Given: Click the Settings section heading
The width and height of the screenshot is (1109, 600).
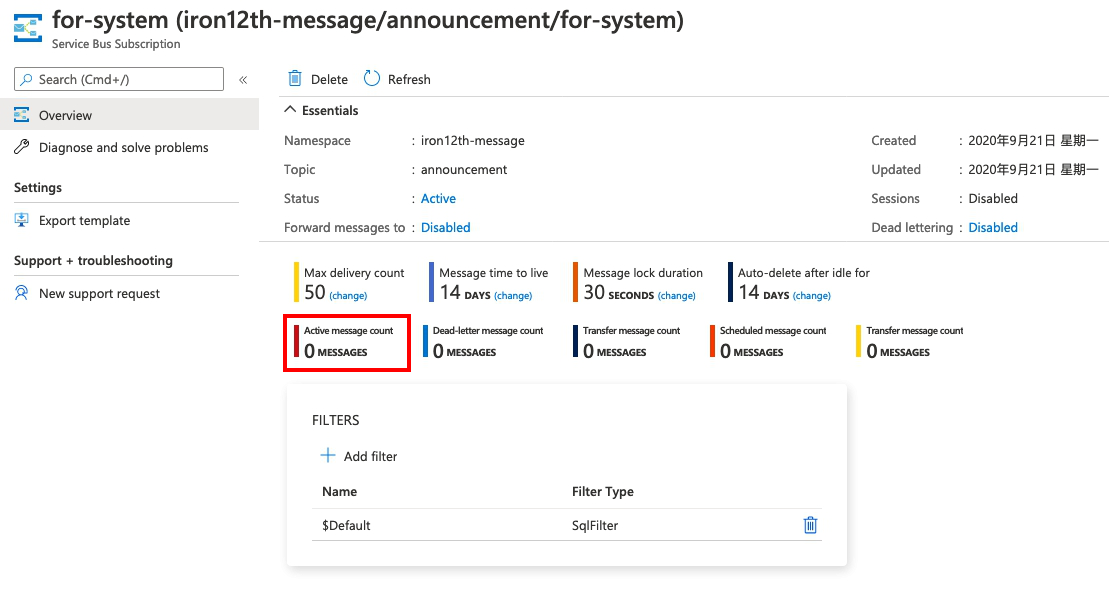Looking at the screenshot, I should pos(37,188).
